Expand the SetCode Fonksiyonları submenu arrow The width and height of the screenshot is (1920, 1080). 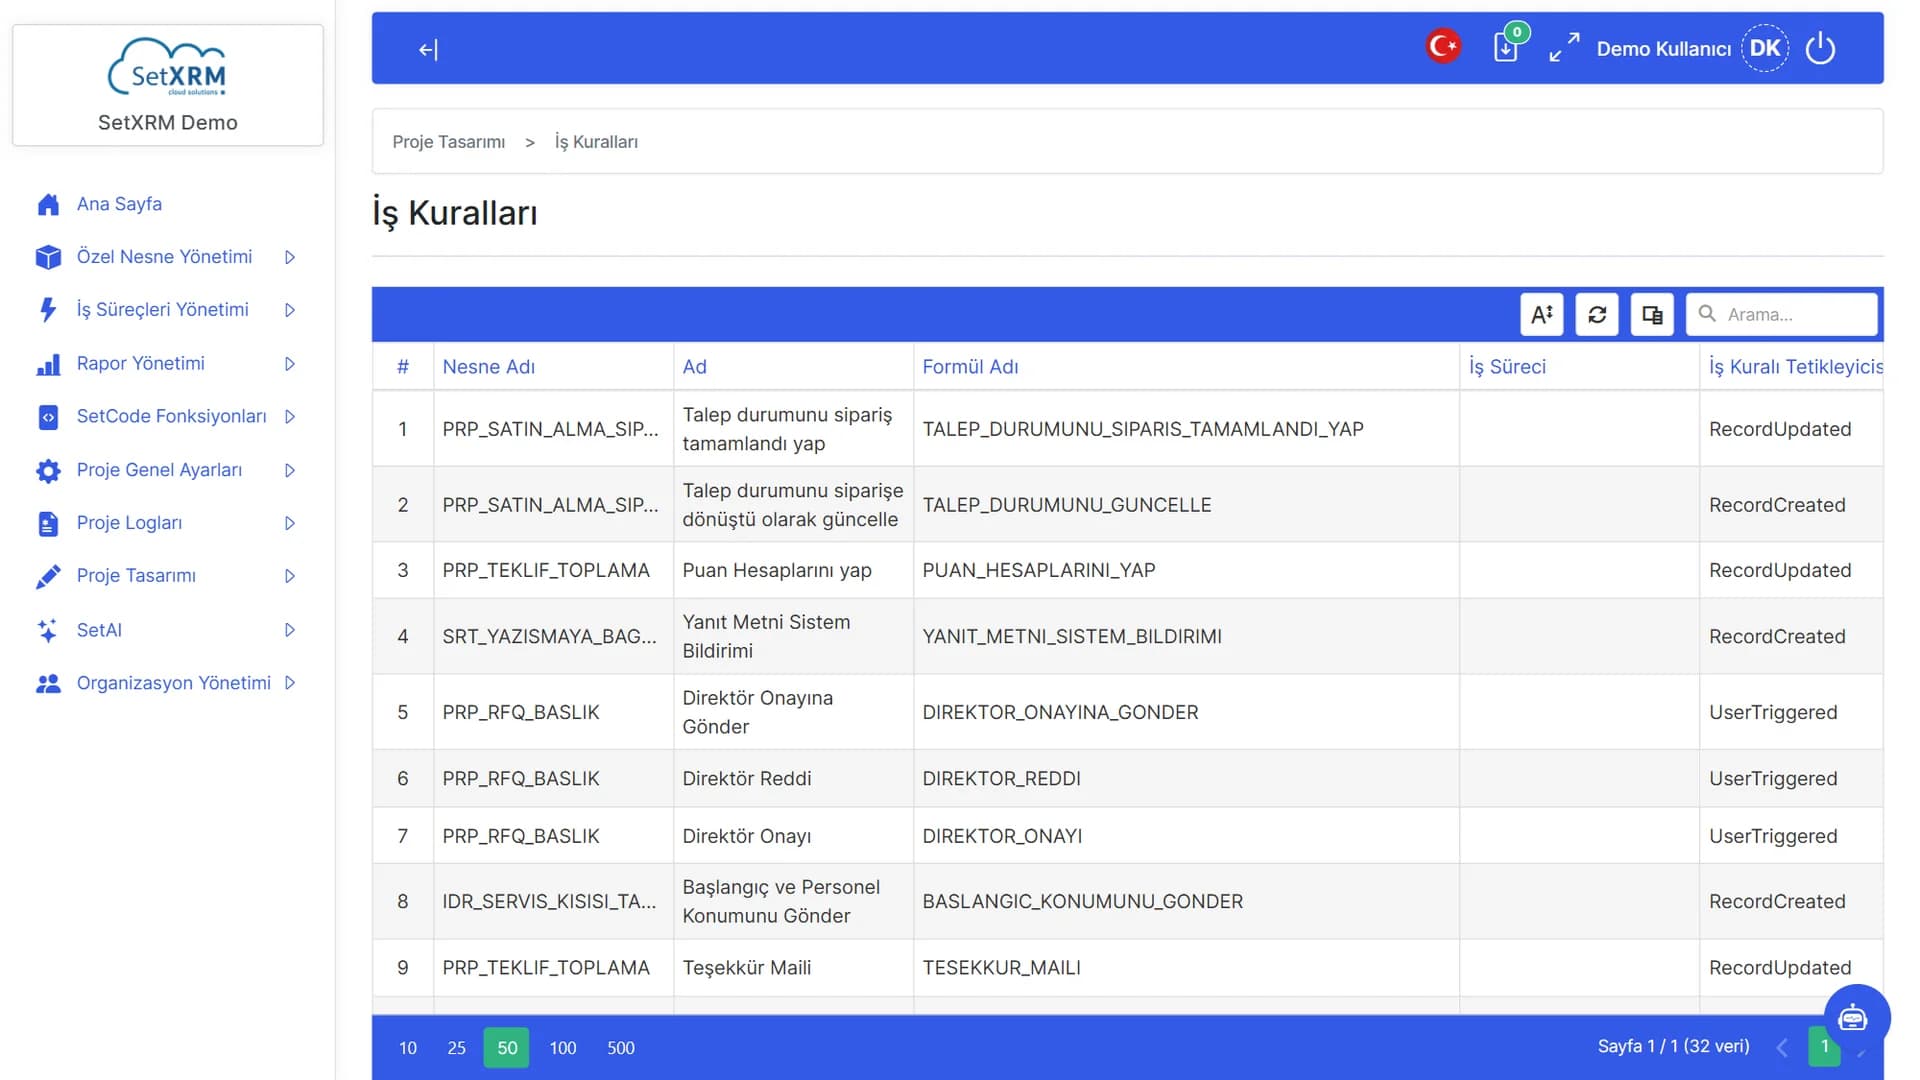tap(290, 416)
